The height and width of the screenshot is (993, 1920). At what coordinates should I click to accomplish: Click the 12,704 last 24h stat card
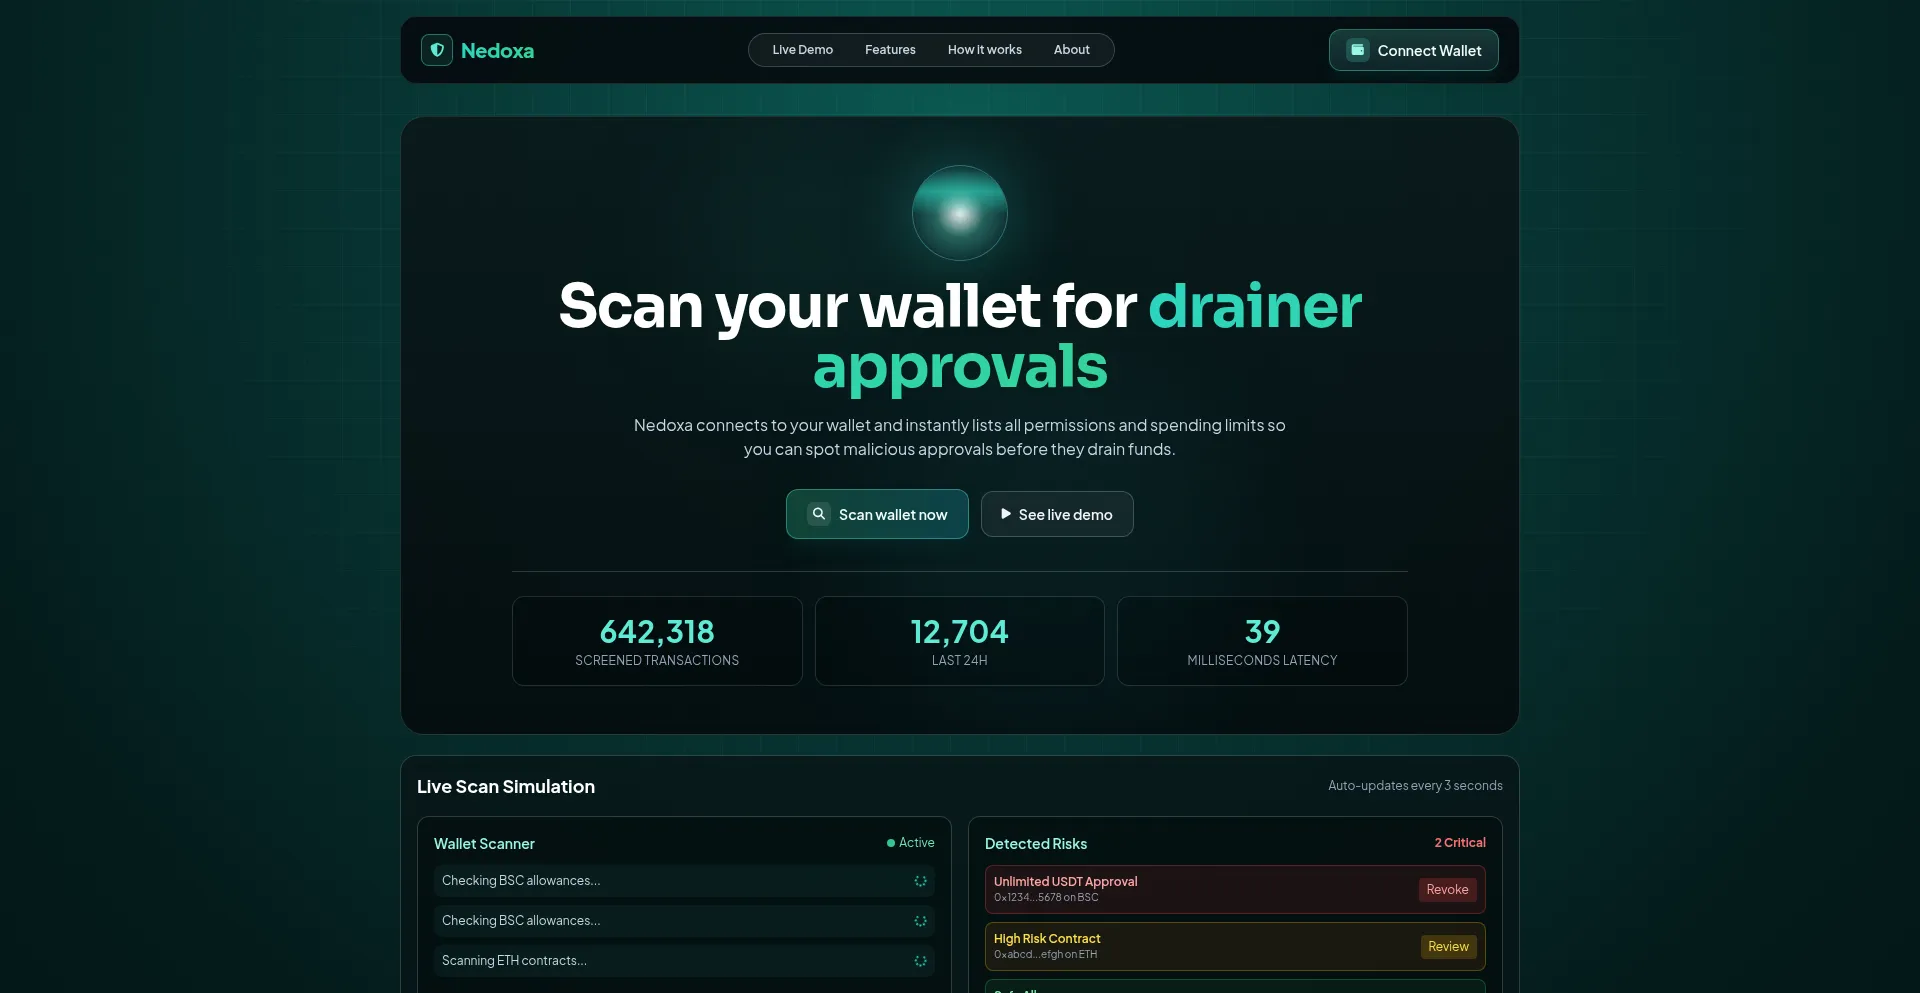960,641
